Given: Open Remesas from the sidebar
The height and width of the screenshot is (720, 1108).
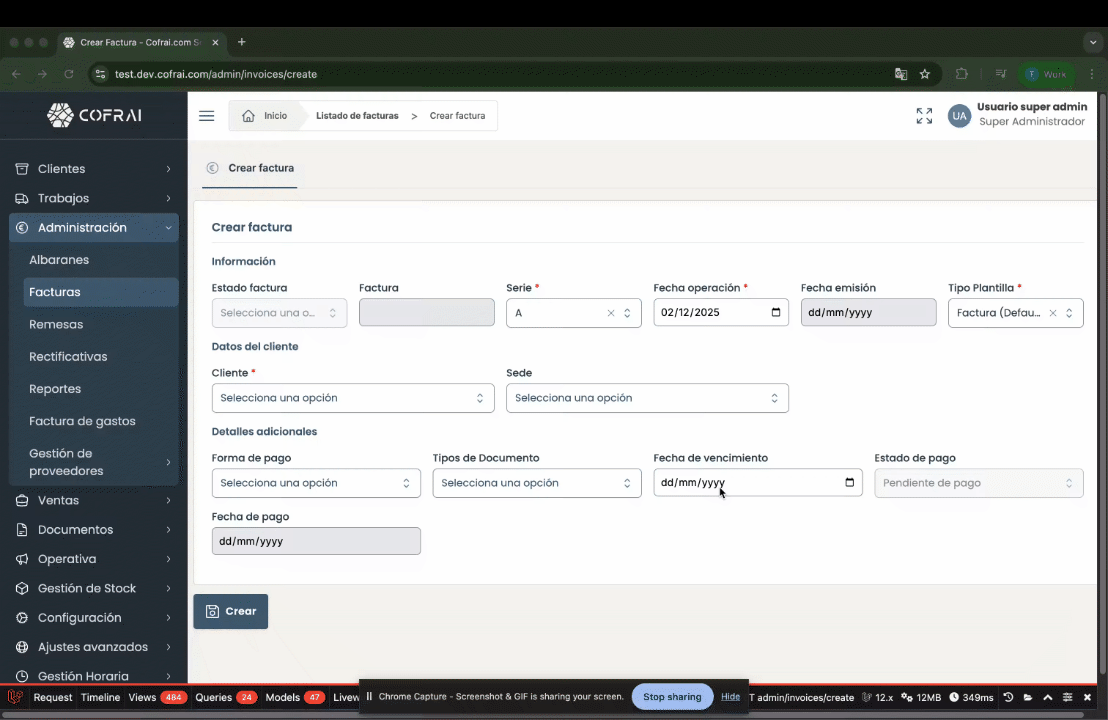Looking at the screenshot, I should click(56, 324).
